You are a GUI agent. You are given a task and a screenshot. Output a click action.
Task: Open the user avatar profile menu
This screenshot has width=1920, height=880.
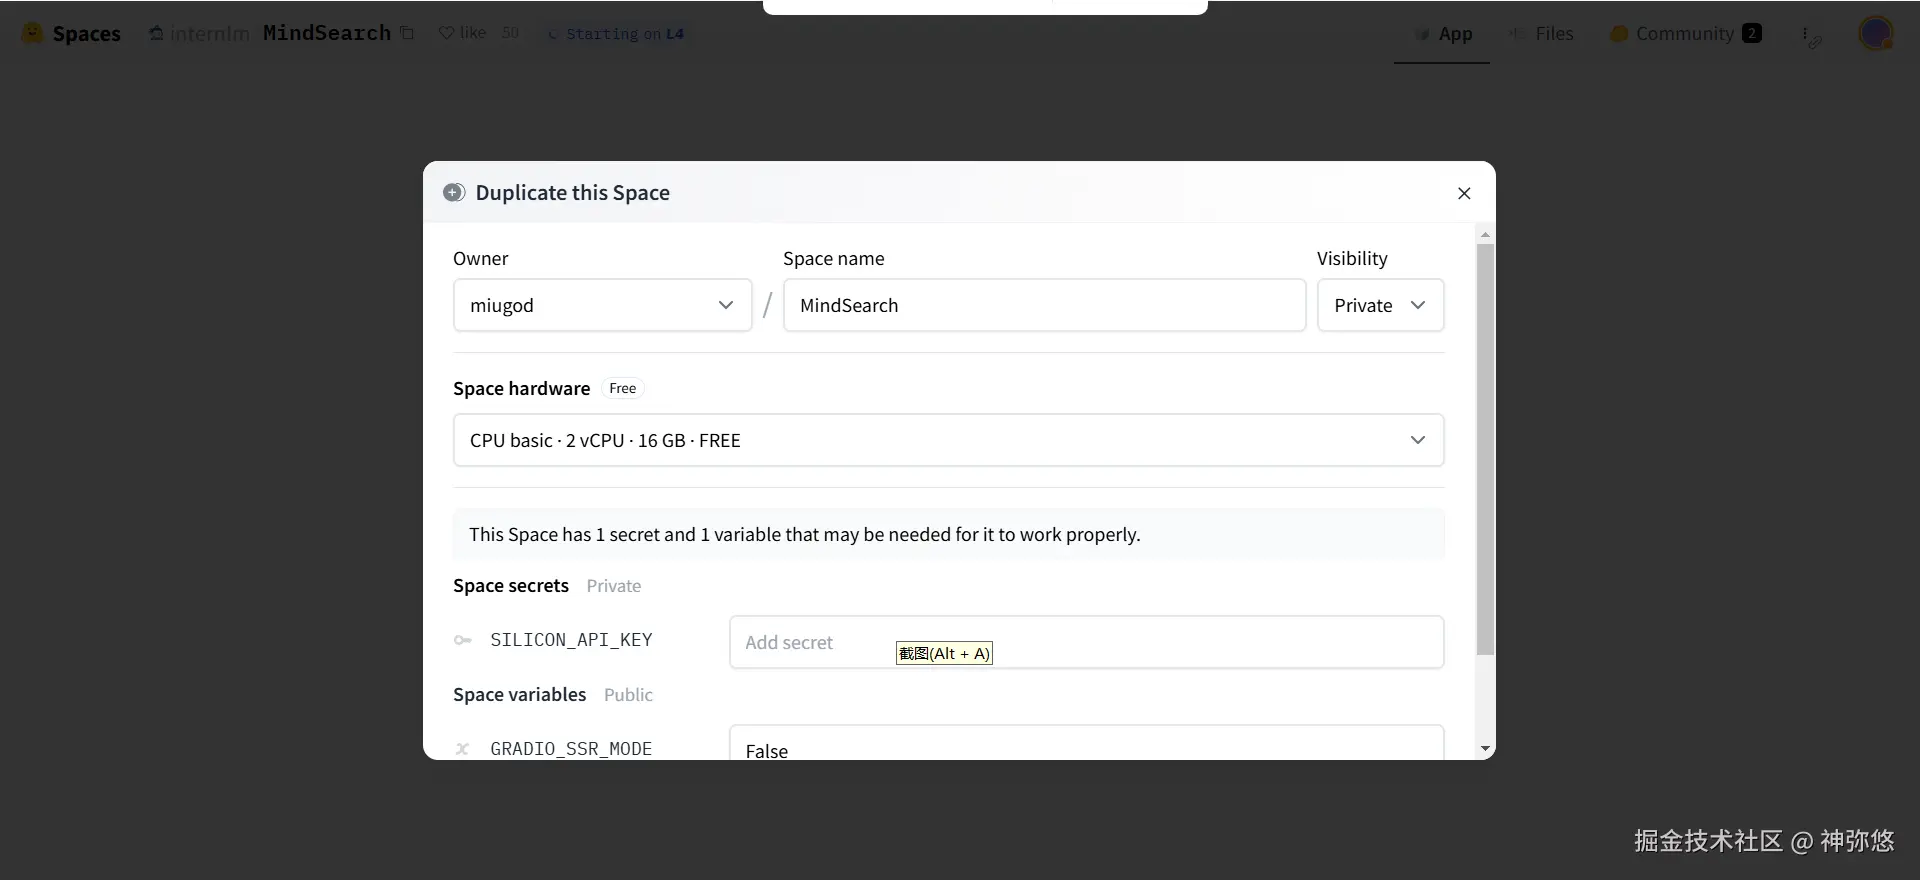[x=1876, y=33]
